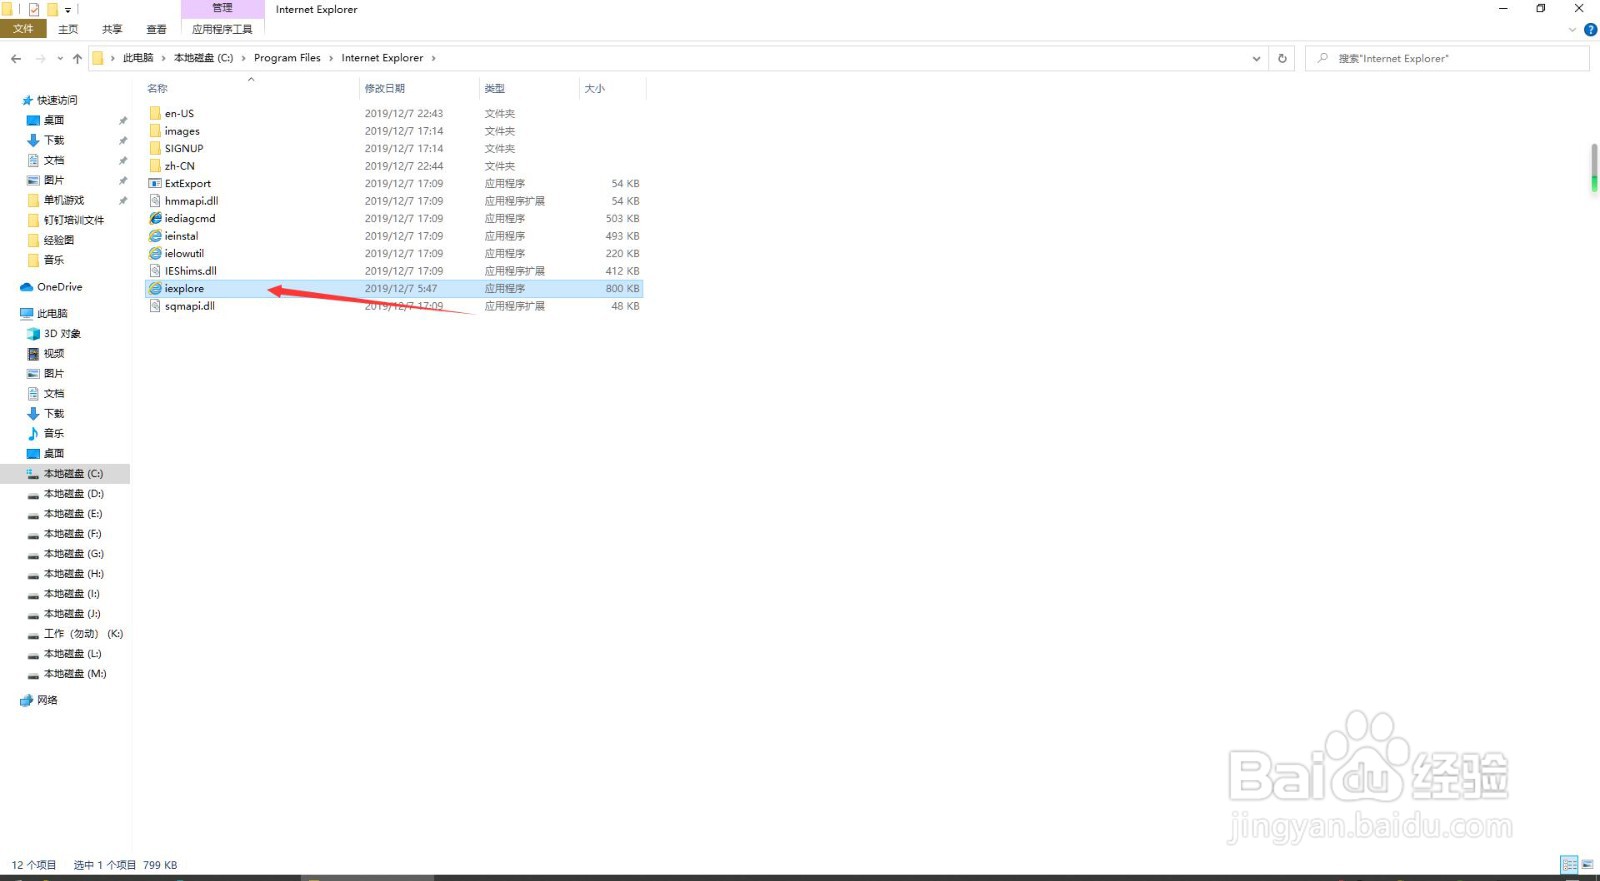Viewport: 1600px width, 881px height.
Task: Select the ieinstal file icon
Action: [x=155, y=236]
